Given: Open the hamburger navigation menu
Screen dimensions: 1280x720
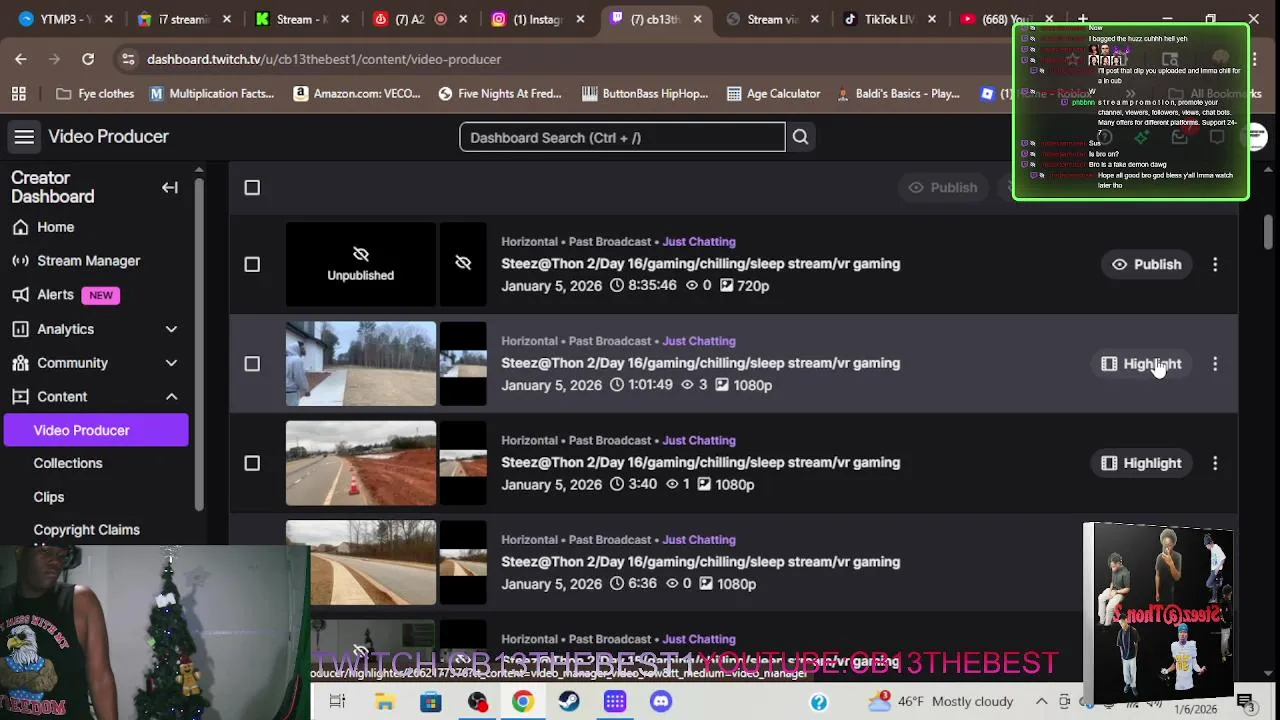Looking at the screenshot, I should tap(24, 137).
